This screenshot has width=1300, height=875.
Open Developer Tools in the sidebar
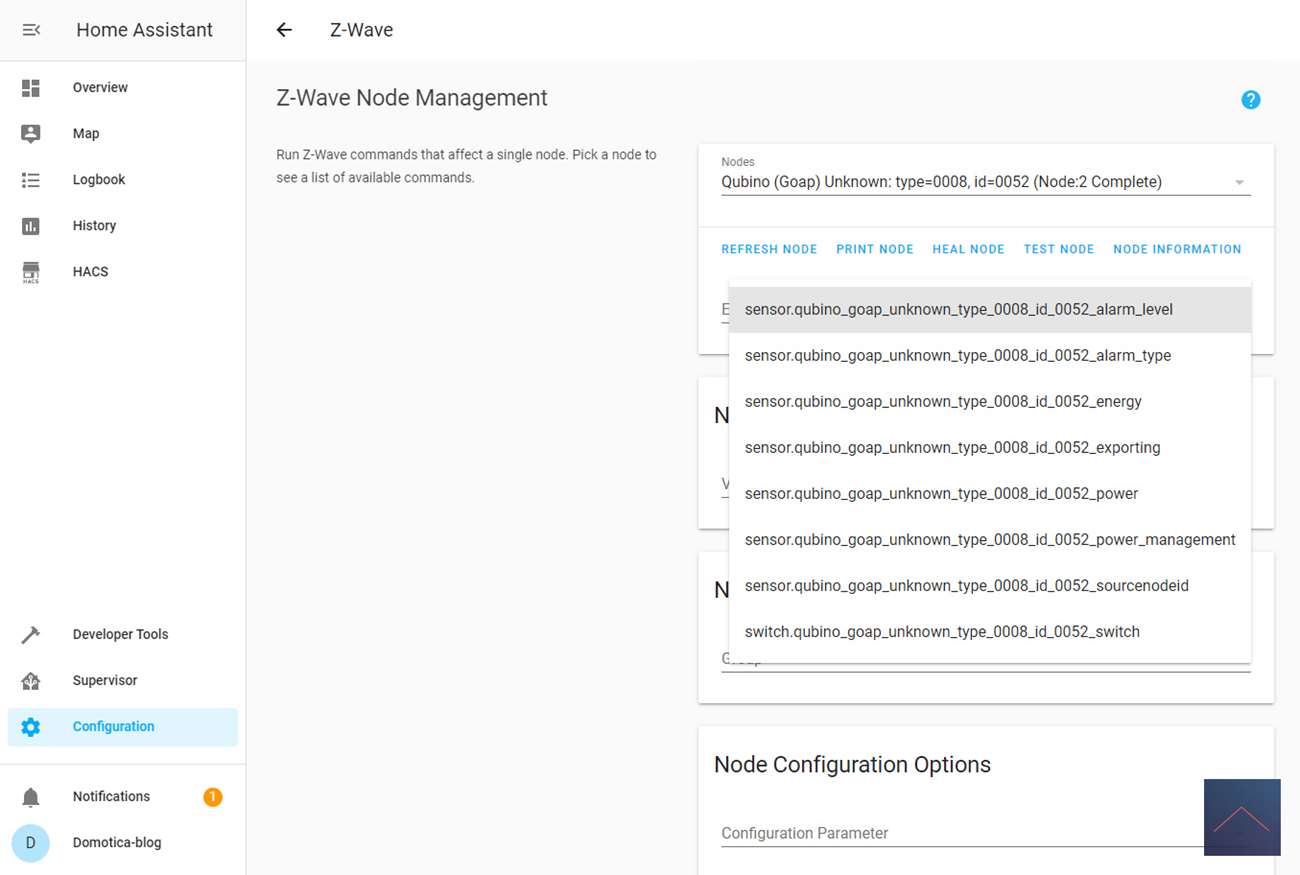coord(120,635)
